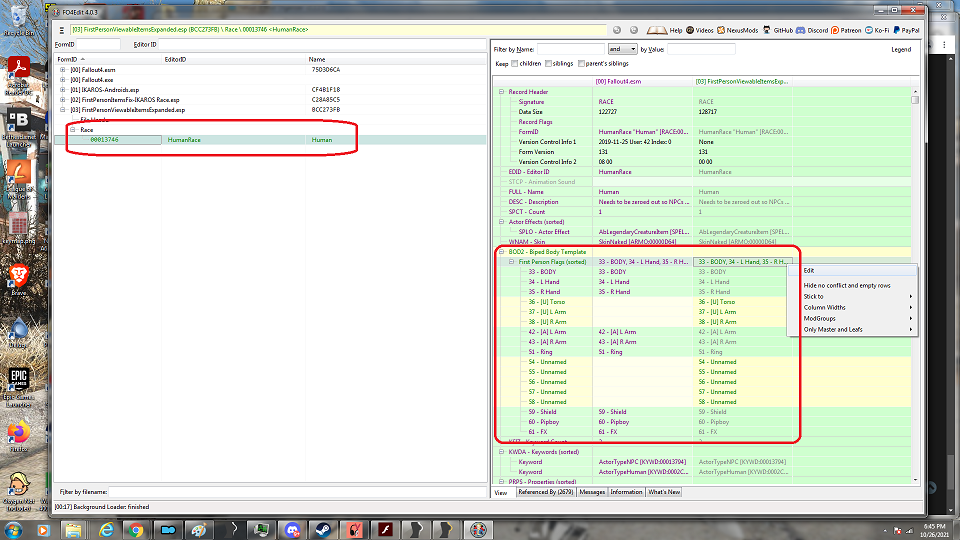Open Google Chrome from taskbar
The image size is (960, 540).
[136, 530]
